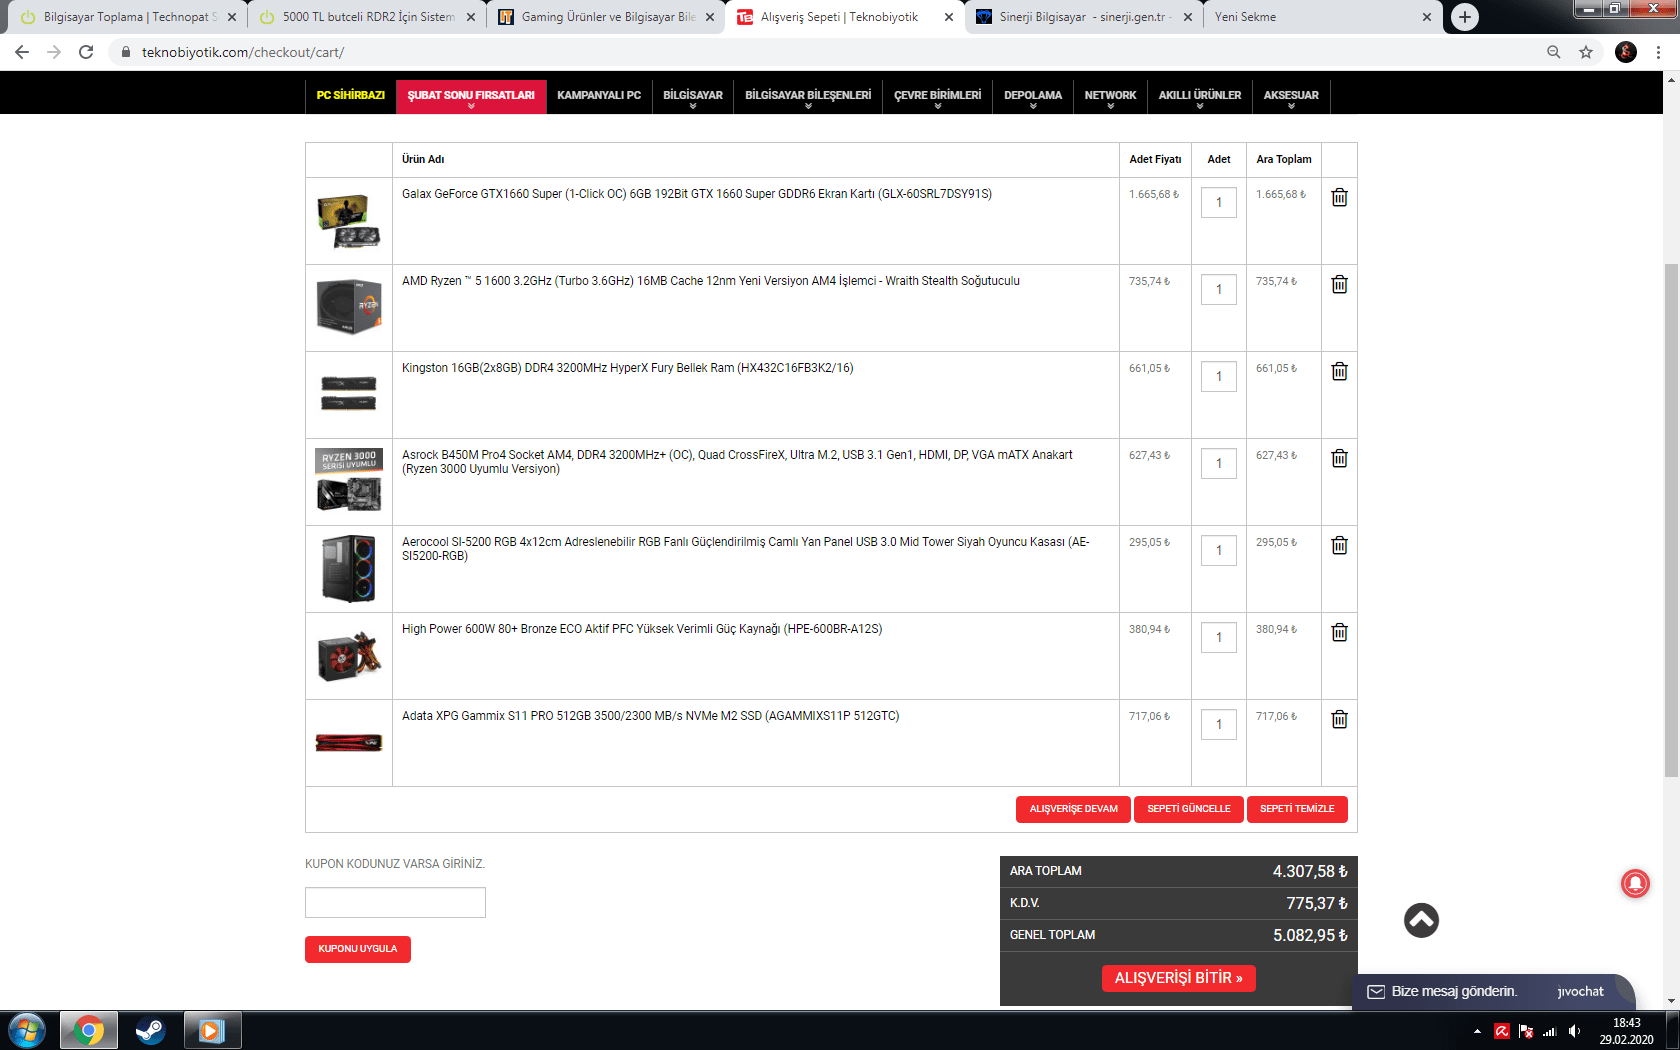Open the PC SİHİRBAZI menu item
The height and width of the screenshot is (1050, 1680).
coord(351,96)
